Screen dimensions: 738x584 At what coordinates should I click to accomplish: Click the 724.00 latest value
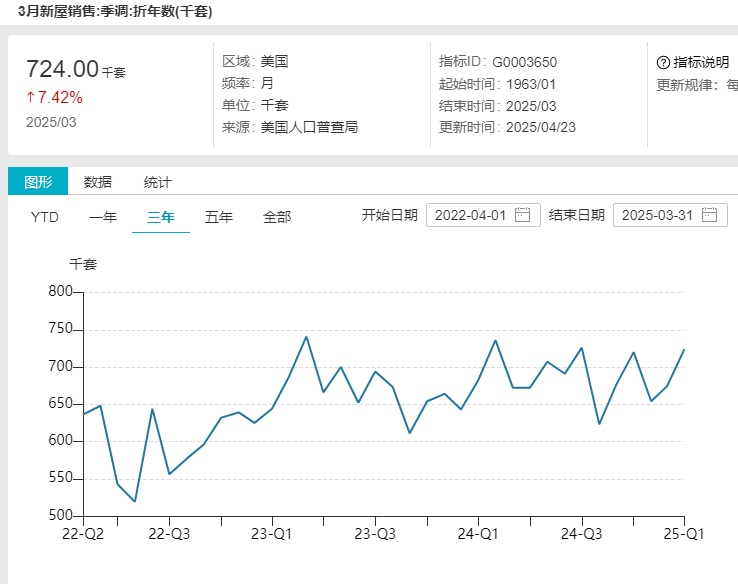click(x=62, y=69)
